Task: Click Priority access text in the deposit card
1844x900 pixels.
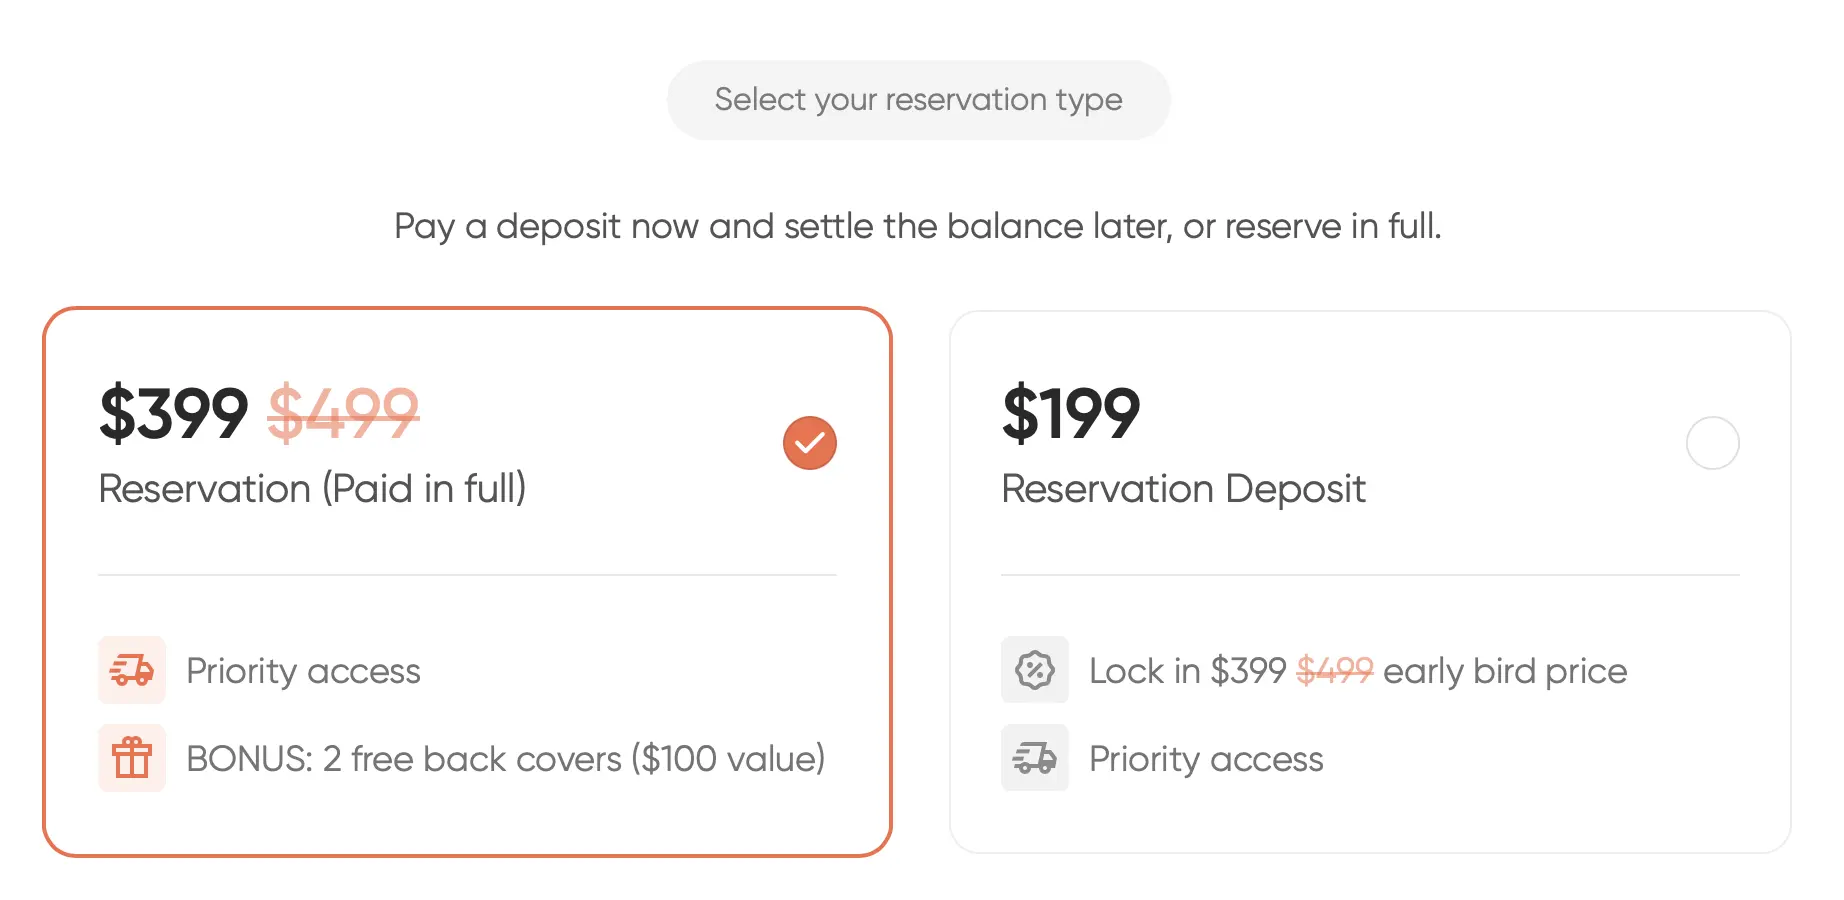Action: click(x=1206, y=759)
